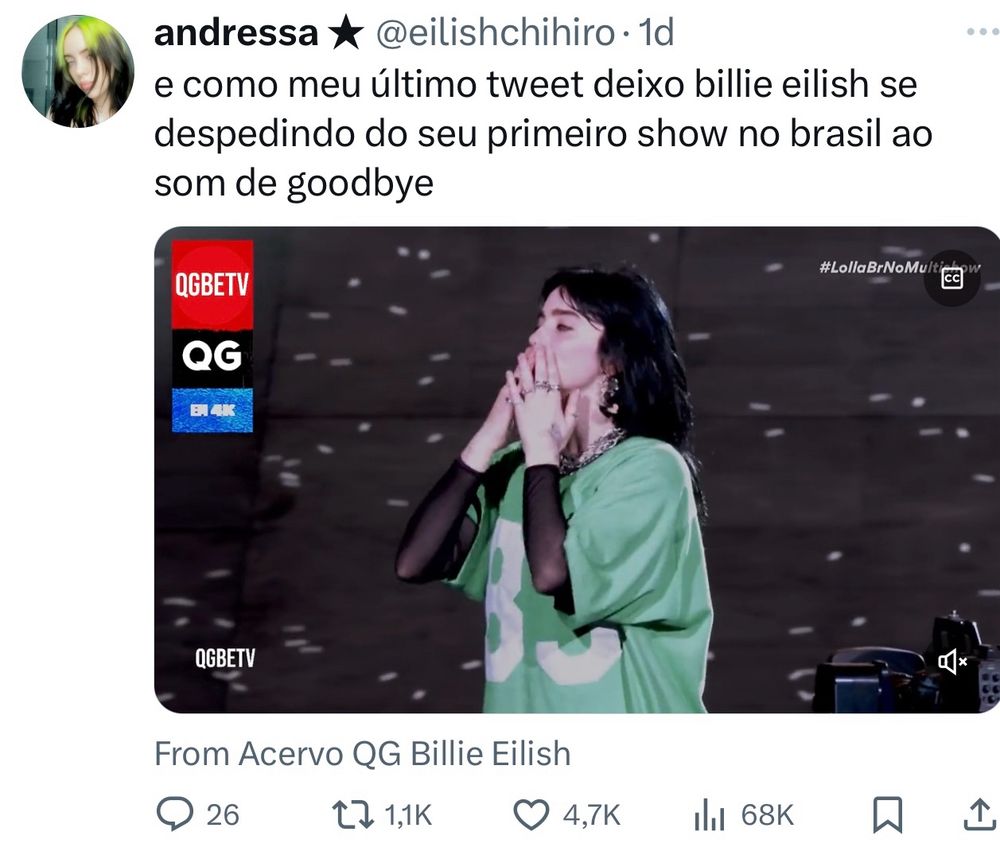Open the three-dot more options menu
This screenshot has width=1000, height=858.
pyautogui.click(x=982, y=31)
